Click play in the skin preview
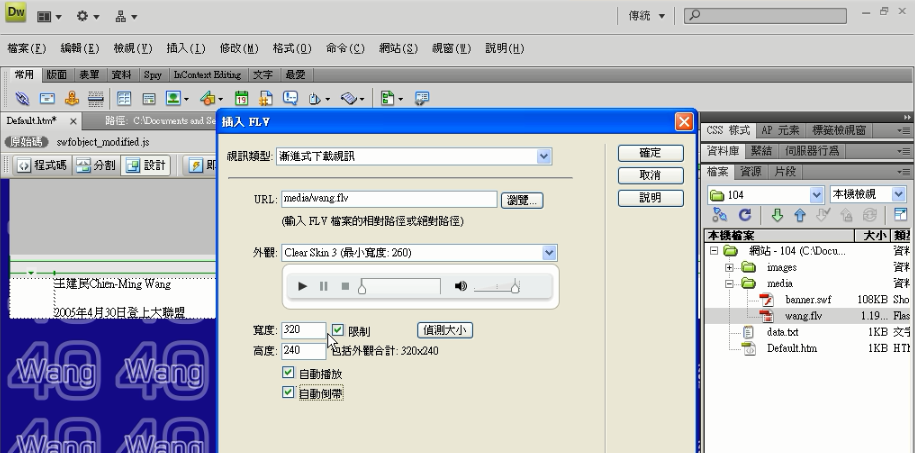The width and height of the screenshot is (915, 453). click(x=302, y=286)
